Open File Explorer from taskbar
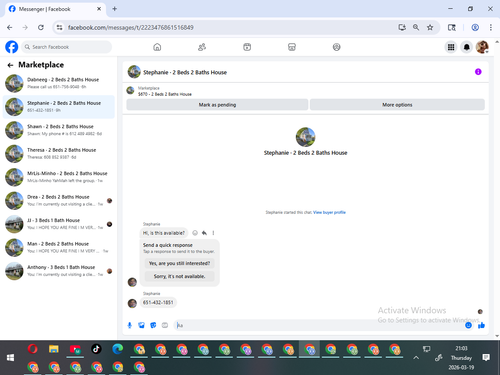 54,349
